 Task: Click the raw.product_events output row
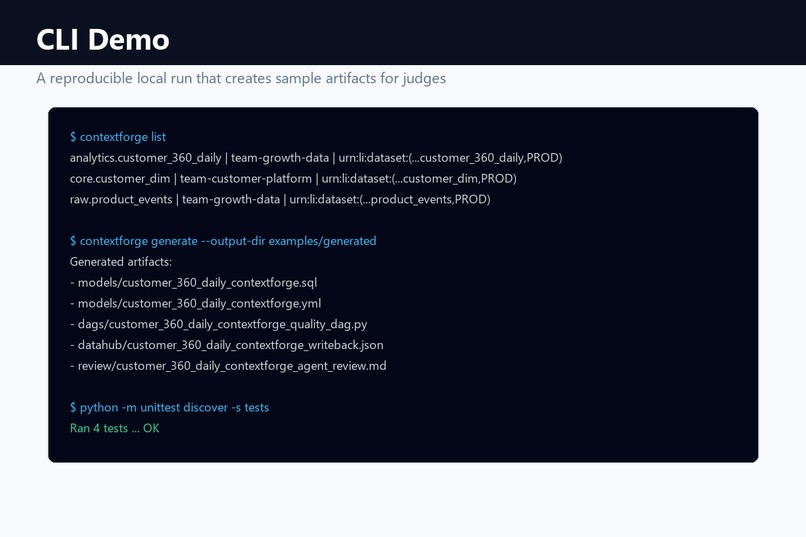pos(280,199)
